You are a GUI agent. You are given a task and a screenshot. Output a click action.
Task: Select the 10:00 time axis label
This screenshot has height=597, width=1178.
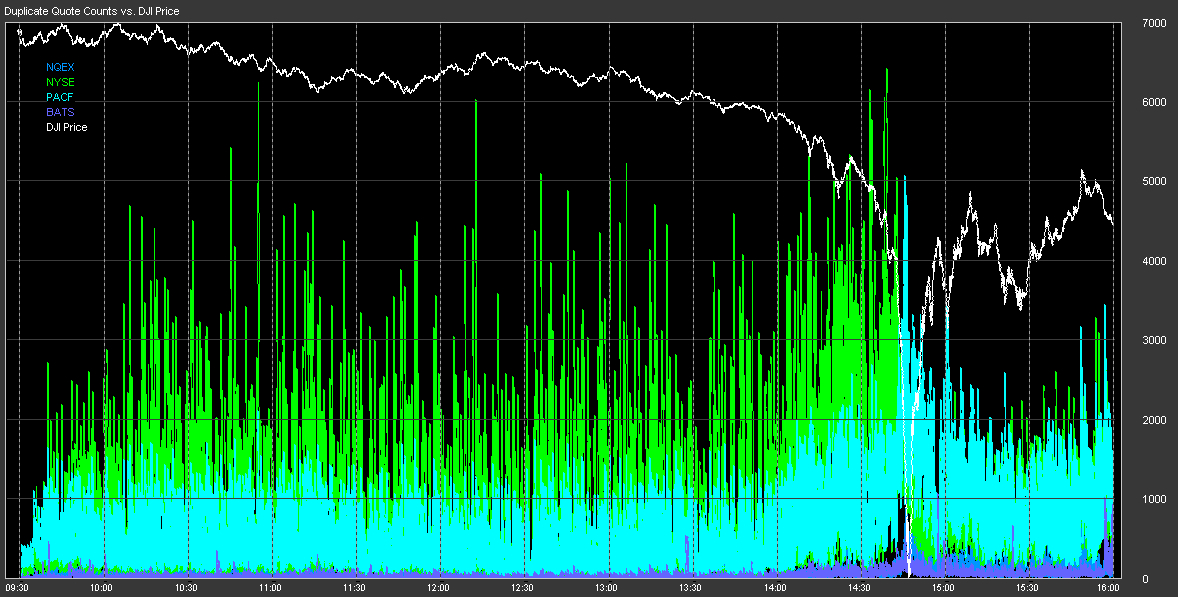pos(104,588)
